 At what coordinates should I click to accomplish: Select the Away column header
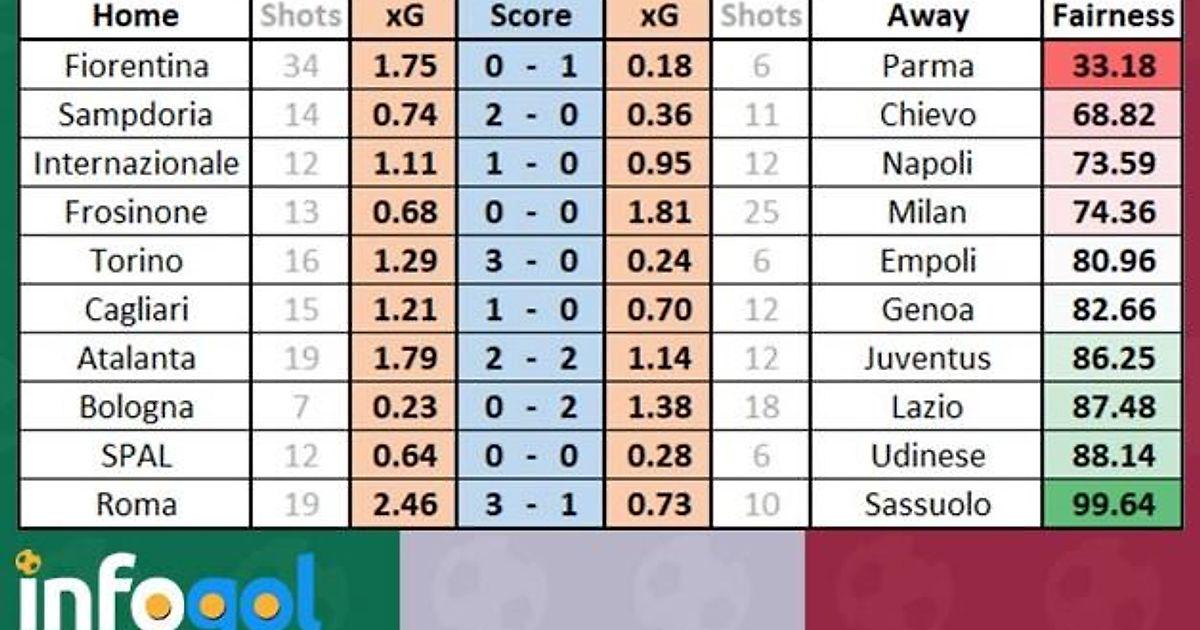[x=927, y=17]
